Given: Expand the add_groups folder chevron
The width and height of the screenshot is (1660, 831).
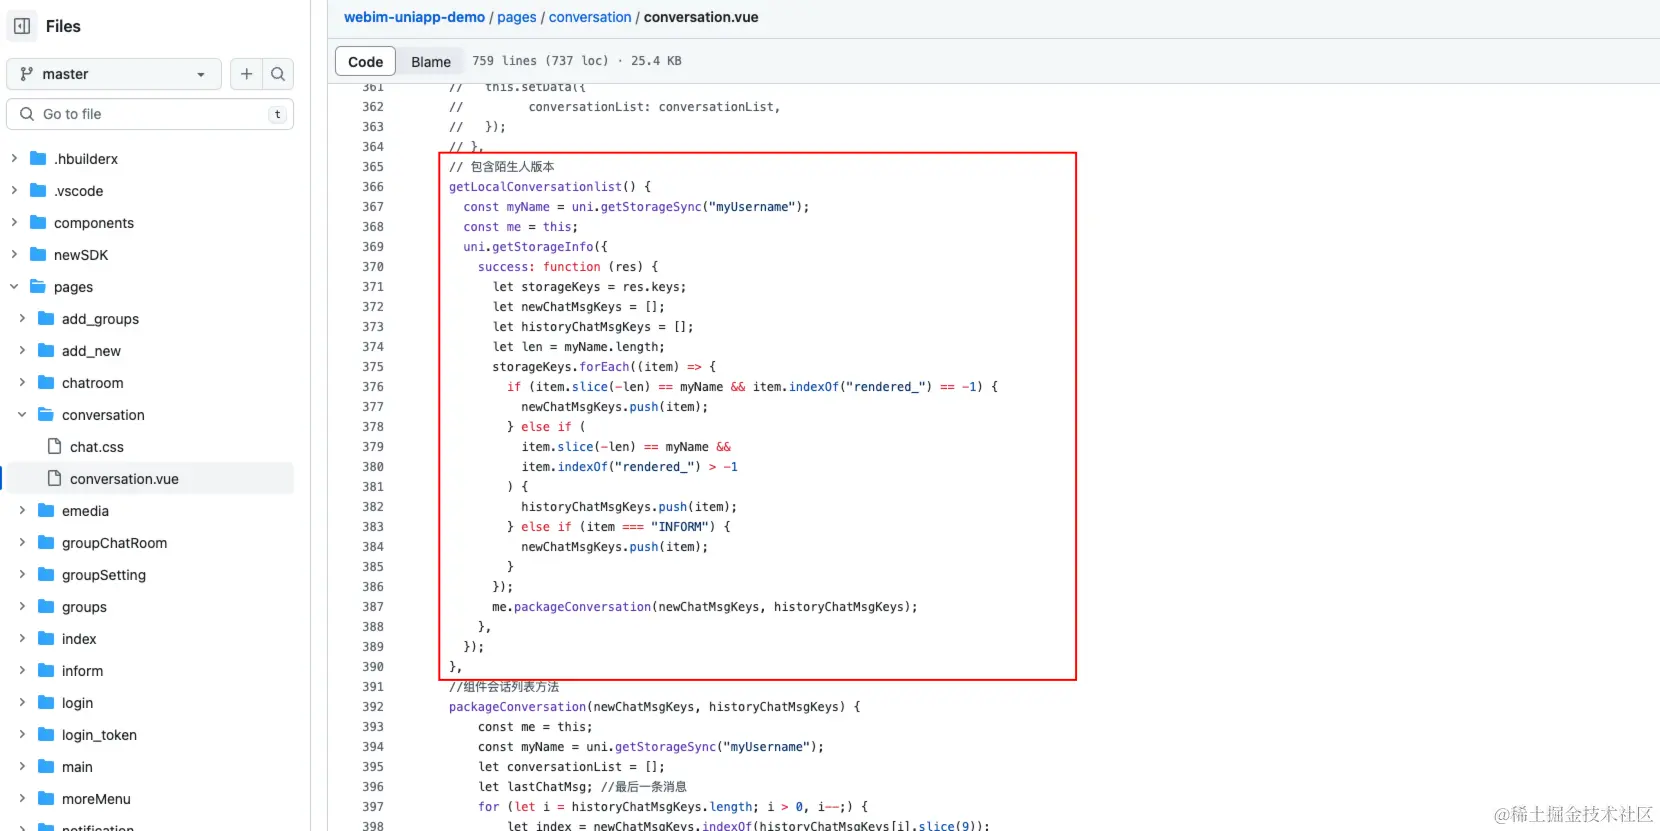Looking at the screenshot, I should coord(22,318).
